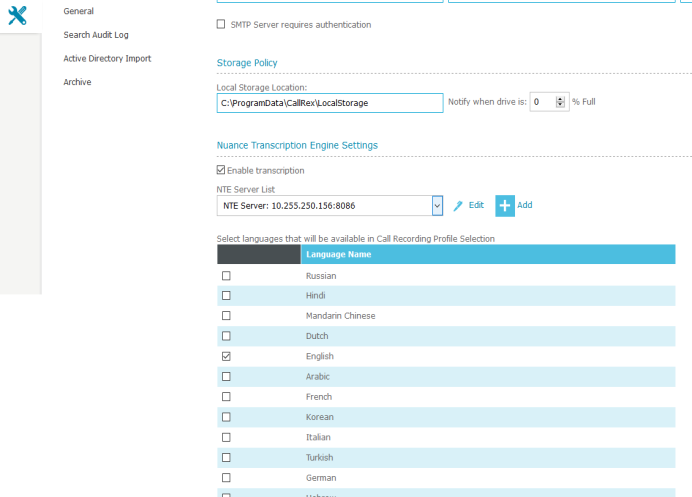The height and width of the screenshot is (497, 692).
Task: Select the French language checkbox
Action: point(226,397)
